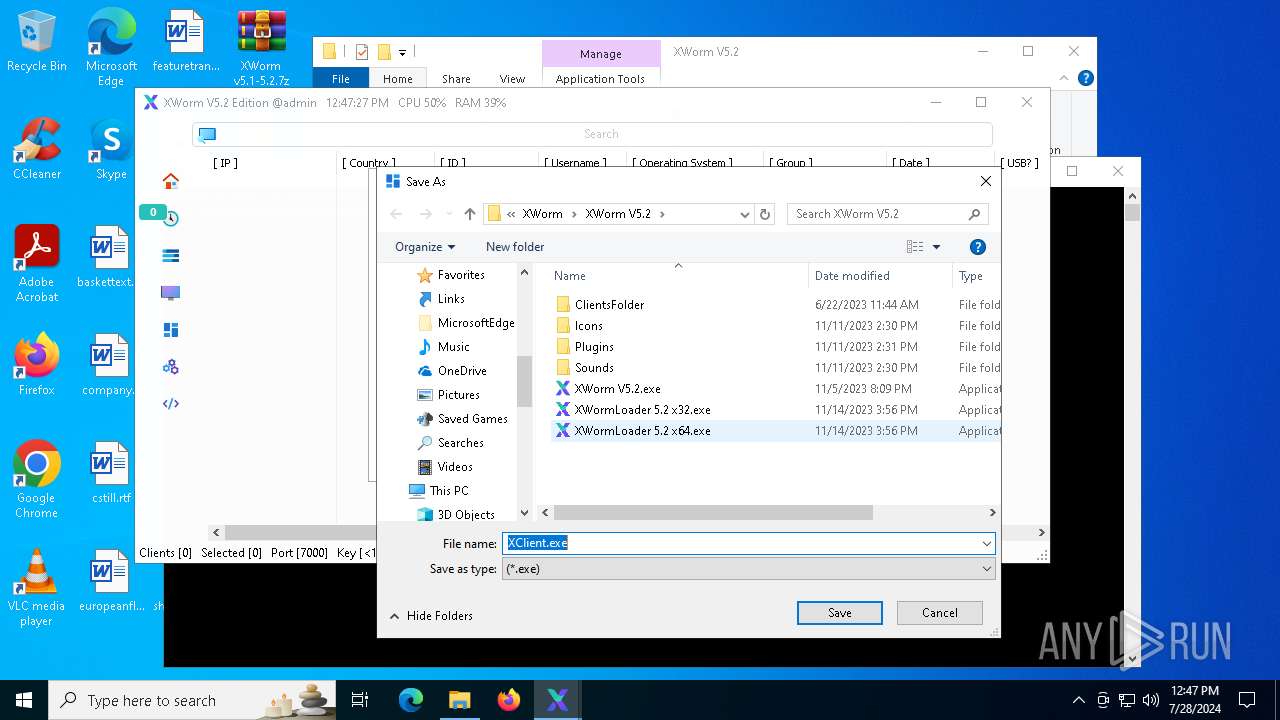Go back in Save As dialog
Viewport: 1280px width, 720px height.
pyautogui.click(x=396, y=214)
